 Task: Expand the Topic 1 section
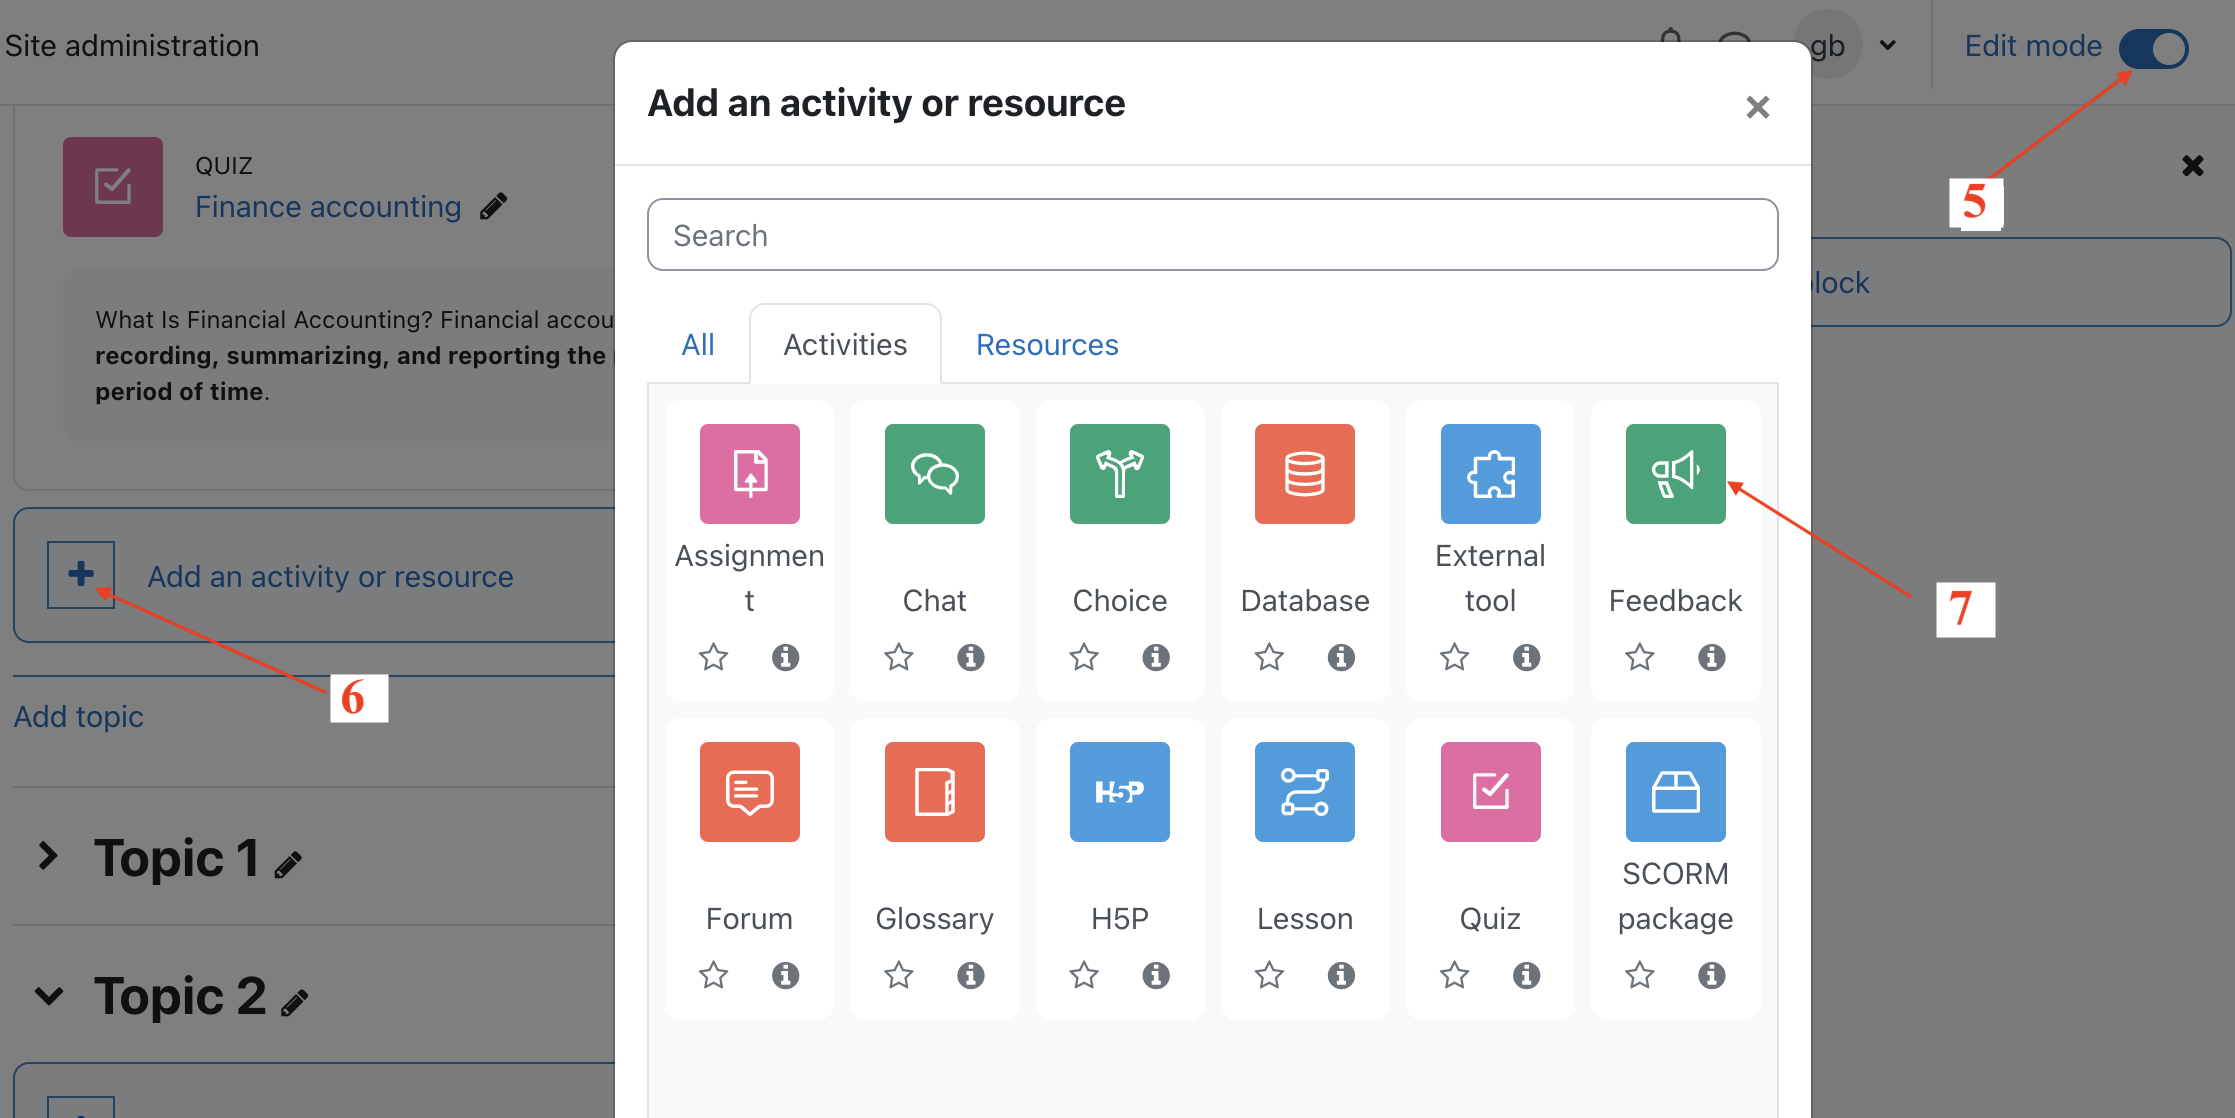(x=47, y=857)
